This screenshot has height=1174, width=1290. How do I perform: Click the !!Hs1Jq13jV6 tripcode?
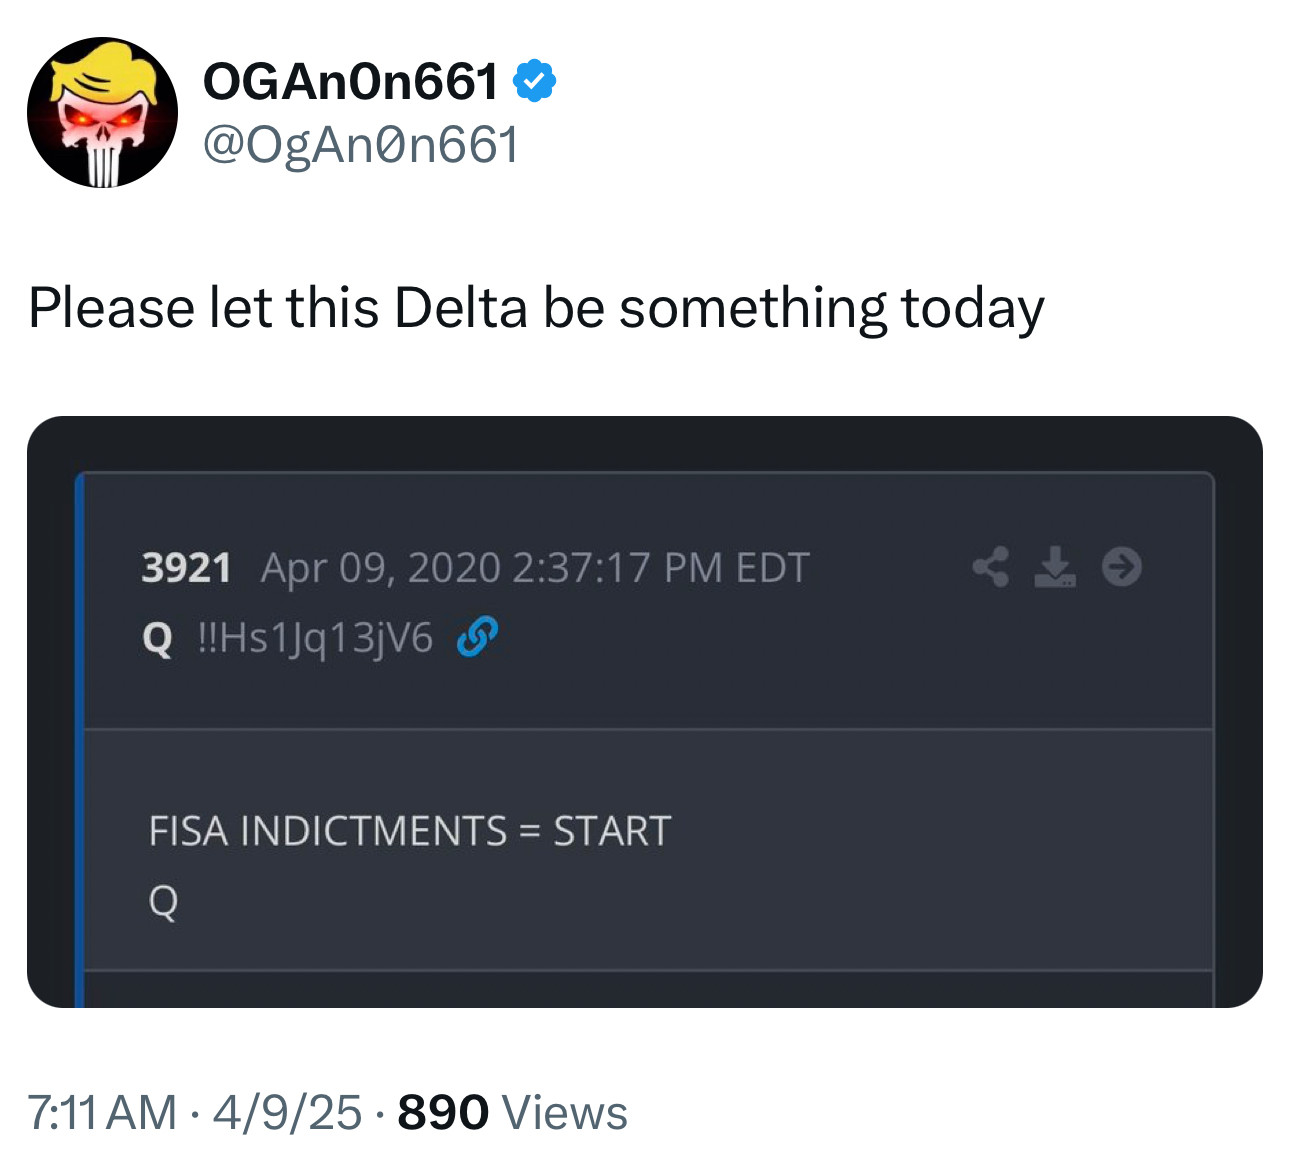click(x=315, y=637)
